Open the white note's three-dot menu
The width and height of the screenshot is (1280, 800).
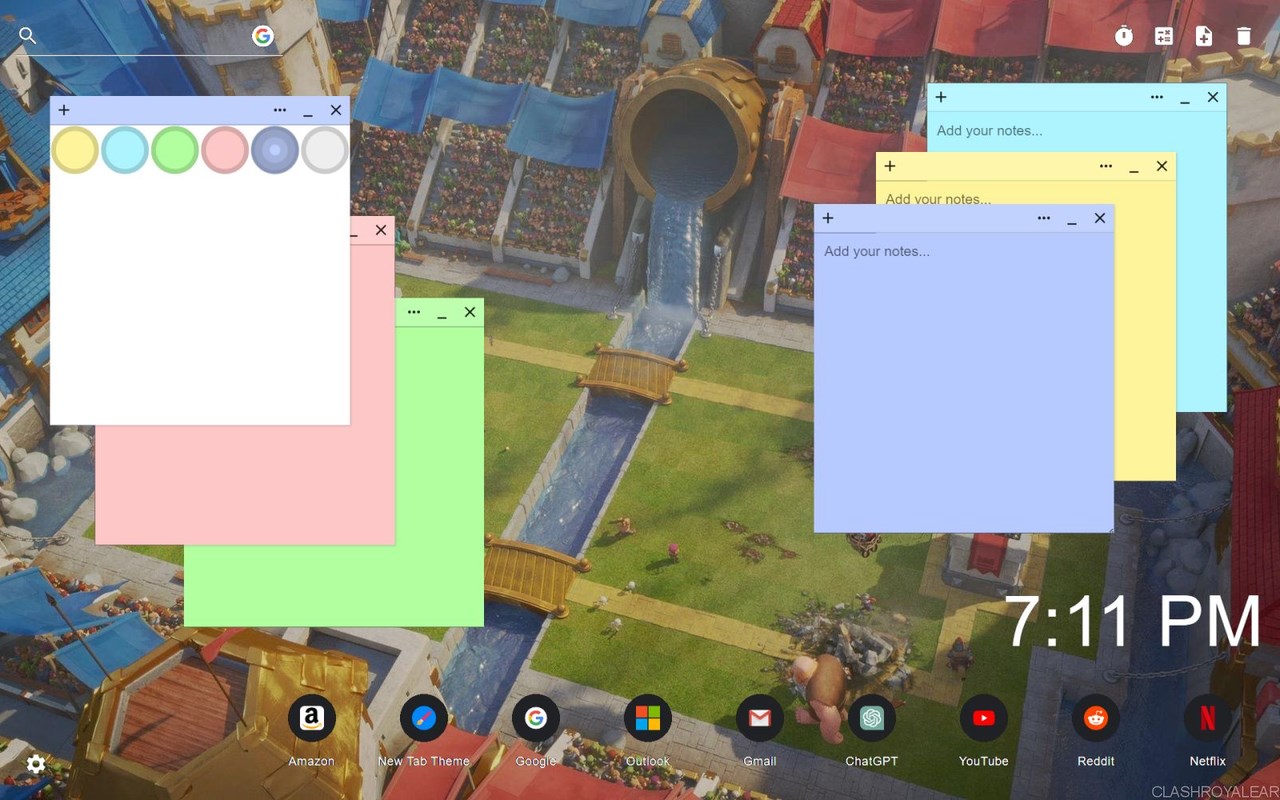point(280,110)
